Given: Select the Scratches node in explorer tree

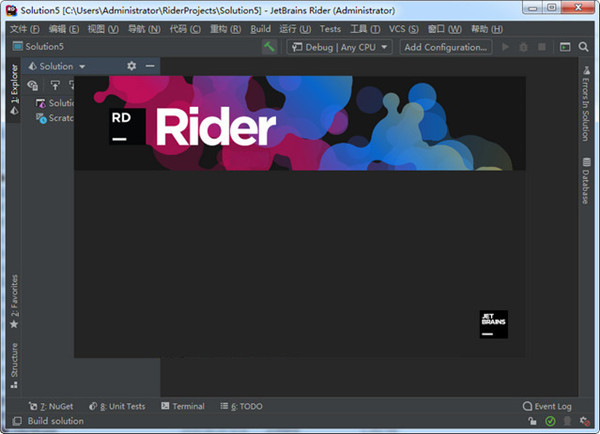Looking at the screenshot, I should click(55, 118).
